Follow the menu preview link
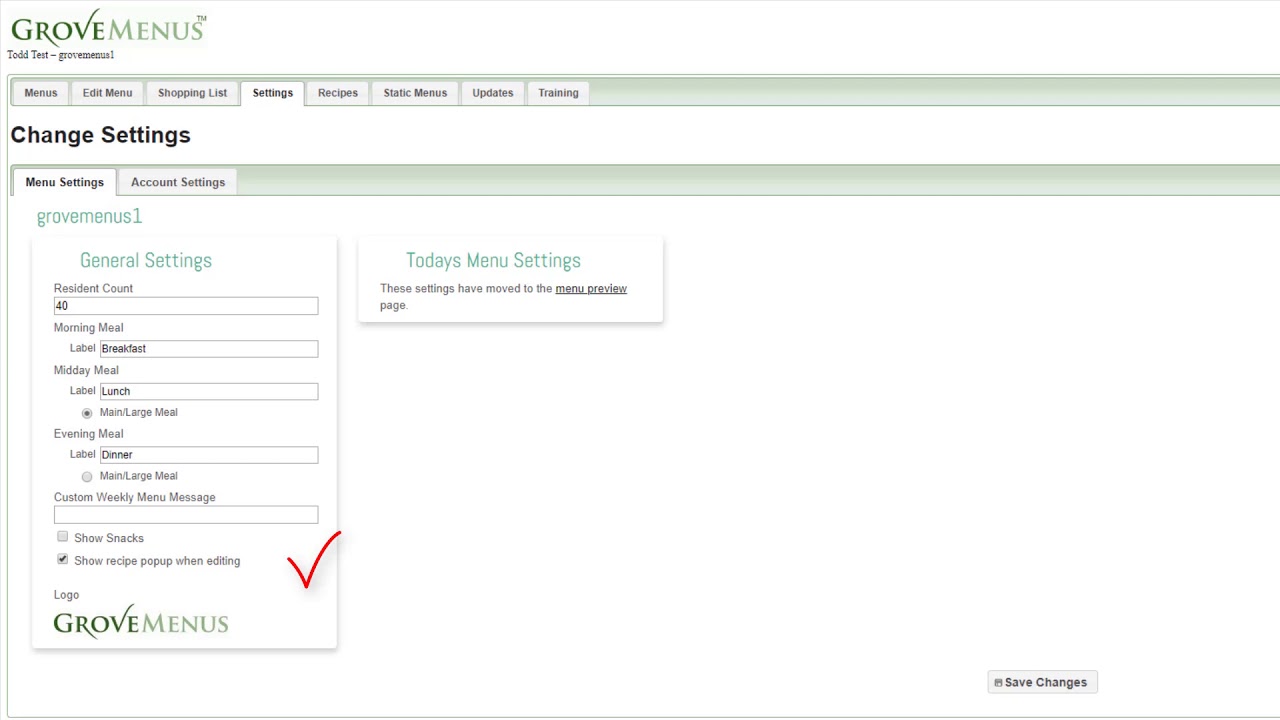The width and height of the screenshot is (1280, 720). point(591,288)
